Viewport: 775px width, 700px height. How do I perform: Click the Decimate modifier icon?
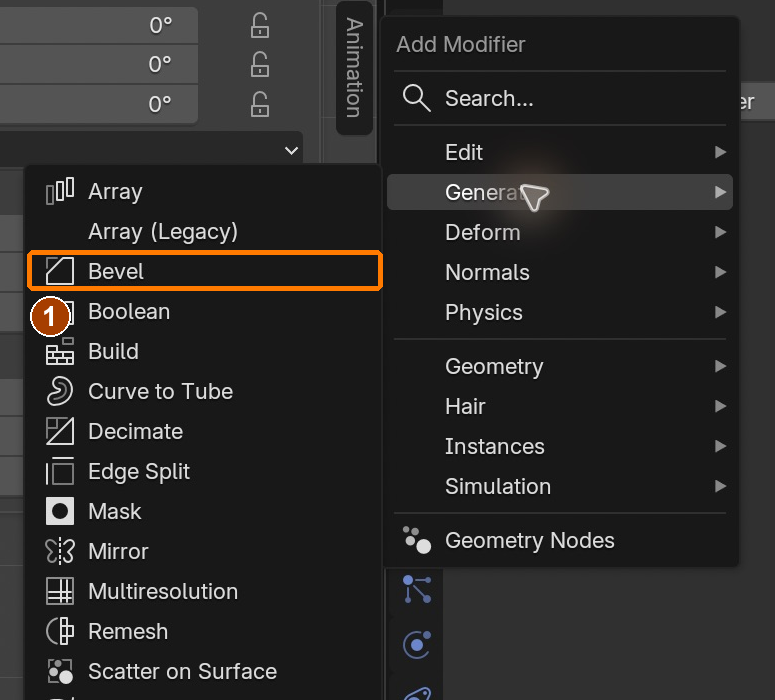point(60,431)
